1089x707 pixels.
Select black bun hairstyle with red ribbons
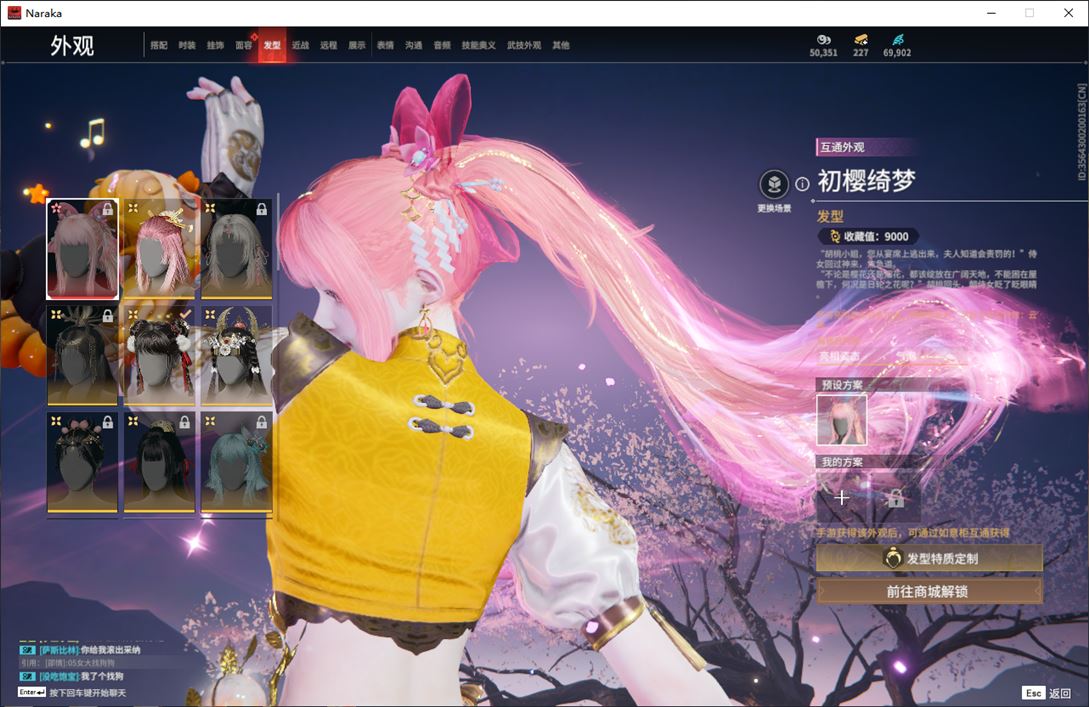pos(159,355)
